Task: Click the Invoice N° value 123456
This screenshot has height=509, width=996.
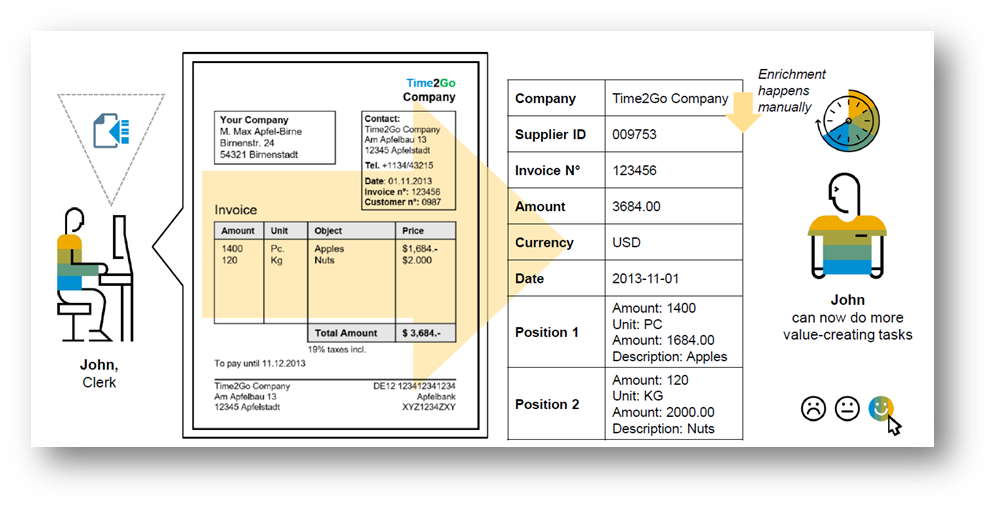Action: coord(634,171)
